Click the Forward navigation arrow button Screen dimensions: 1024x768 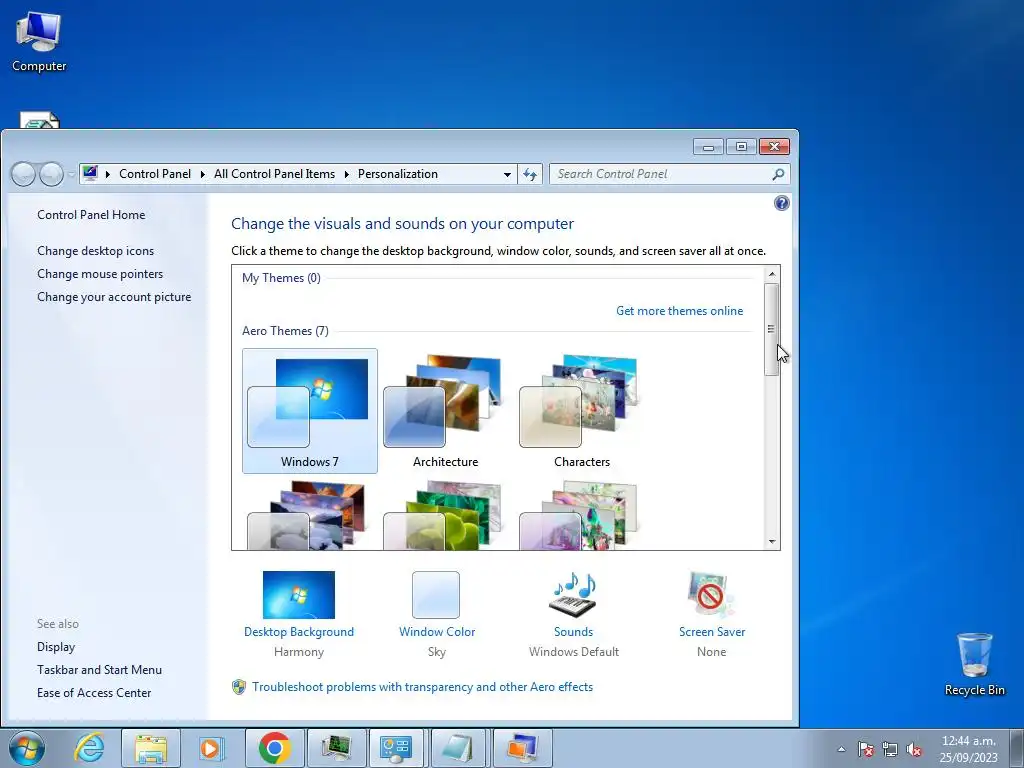(x=52, y=174)
